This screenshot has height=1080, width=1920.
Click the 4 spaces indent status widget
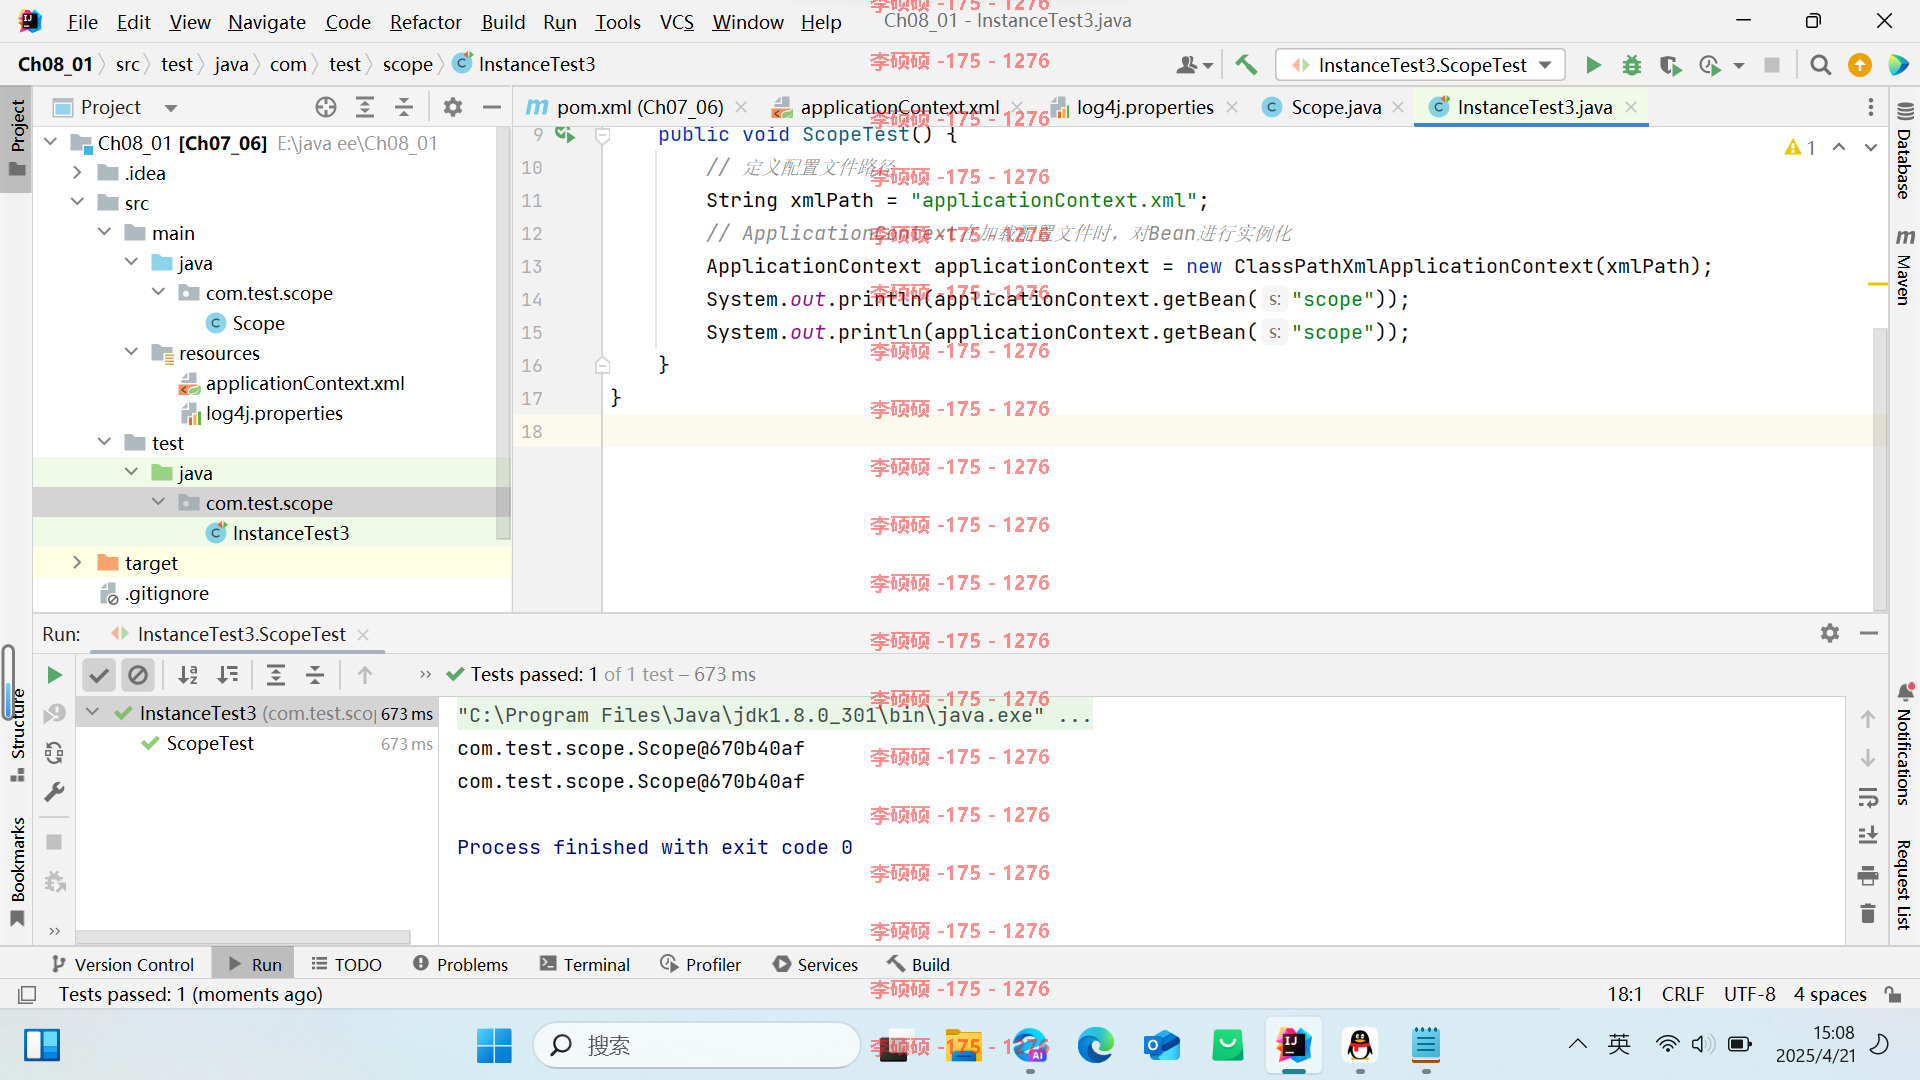pos(1830,994)
